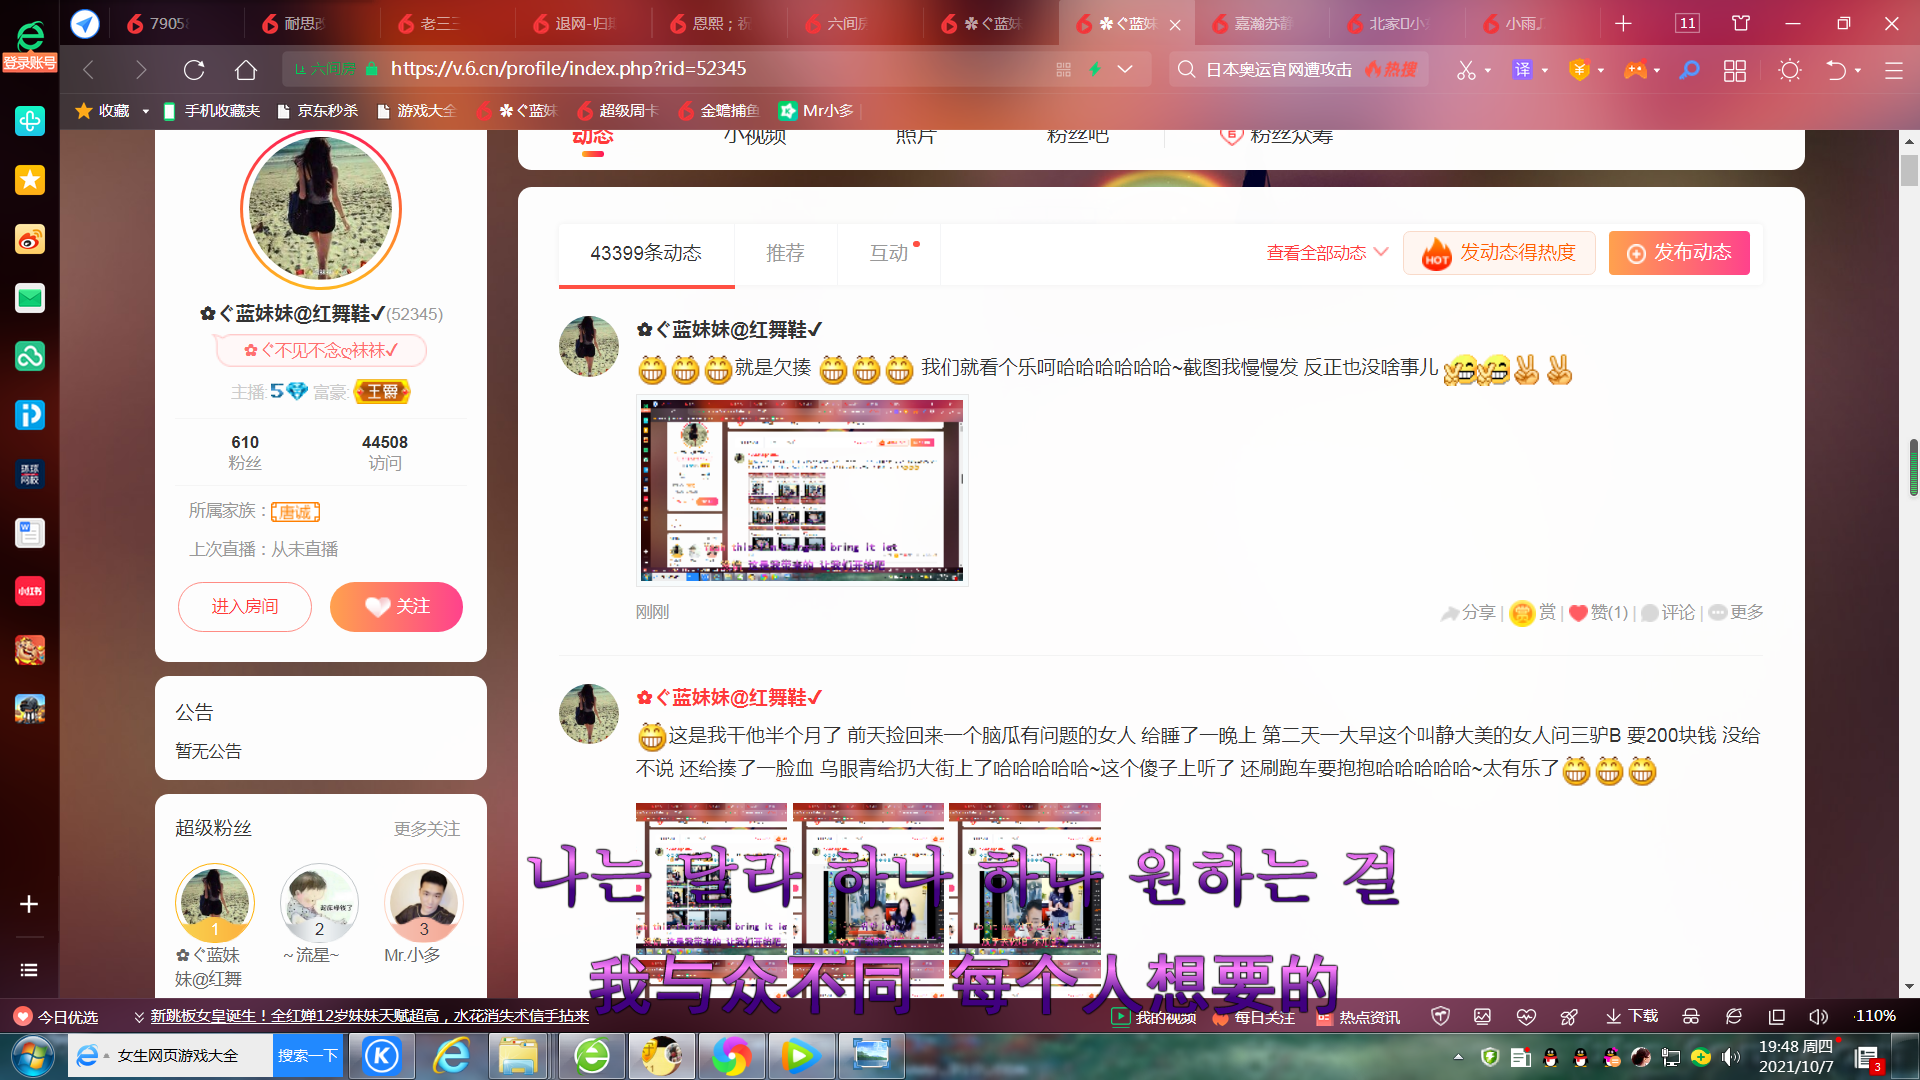Launch Internet Explorer from taskbar
Screen dimensions: 1920x1080
452,1056
